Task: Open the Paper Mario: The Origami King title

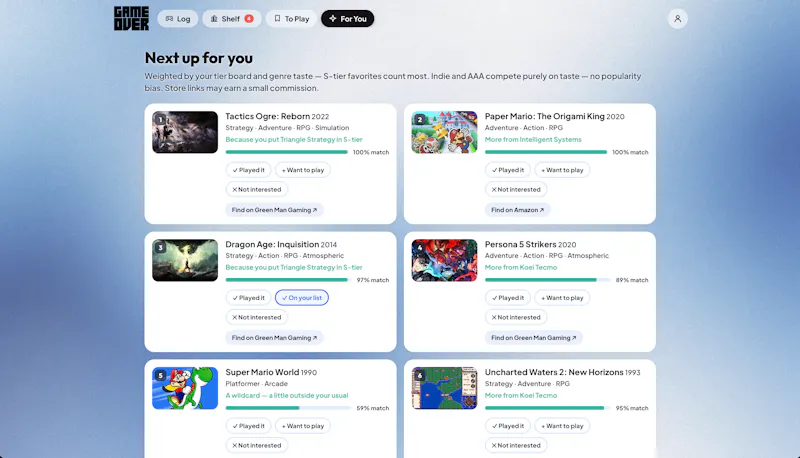Action: (x=544, y=116)
